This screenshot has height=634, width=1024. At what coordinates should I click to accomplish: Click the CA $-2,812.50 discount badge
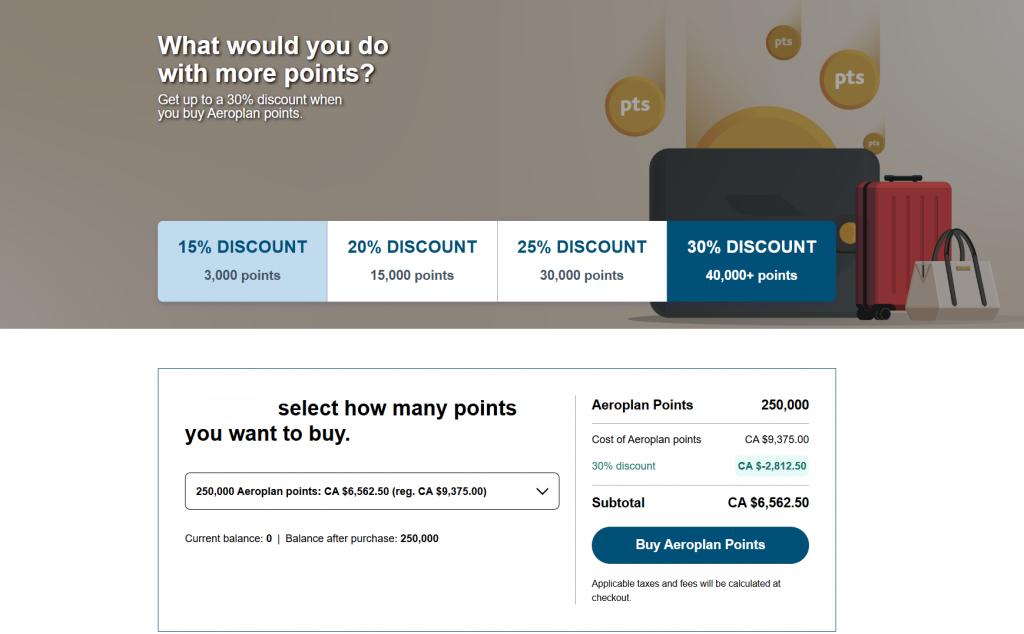tap(772, 466)
